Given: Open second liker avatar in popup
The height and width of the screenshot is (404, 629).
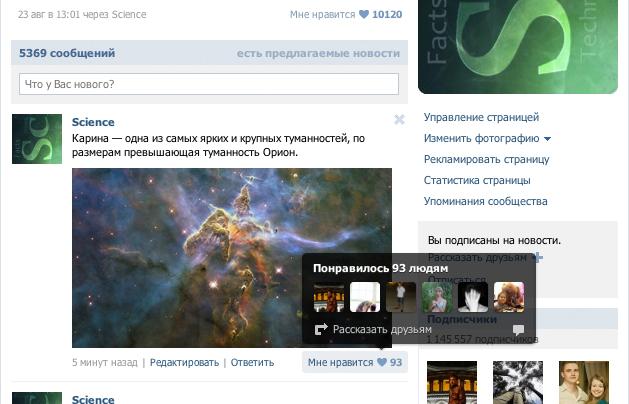Looking at the screenshot, I should click(365, 297).
